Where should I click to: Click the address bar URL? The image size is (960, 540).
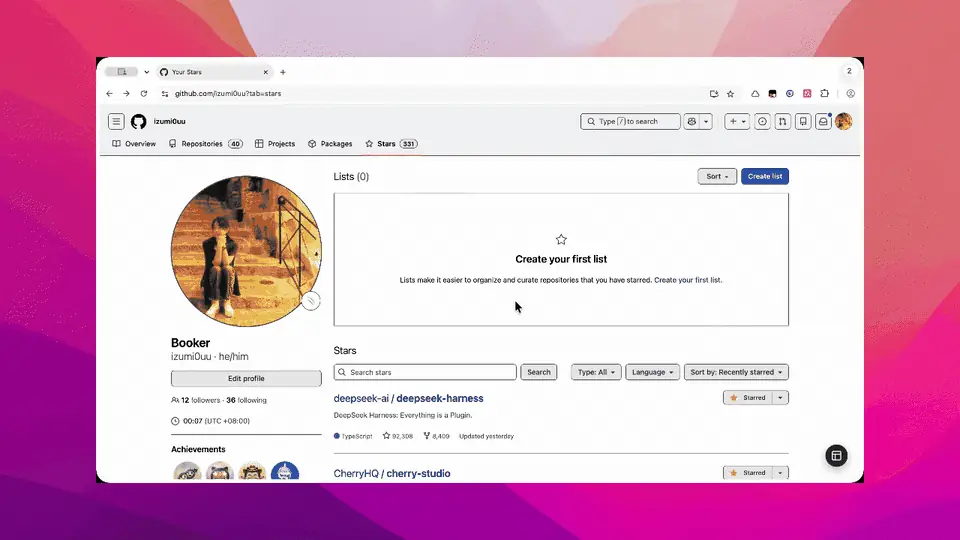point(228,94)
